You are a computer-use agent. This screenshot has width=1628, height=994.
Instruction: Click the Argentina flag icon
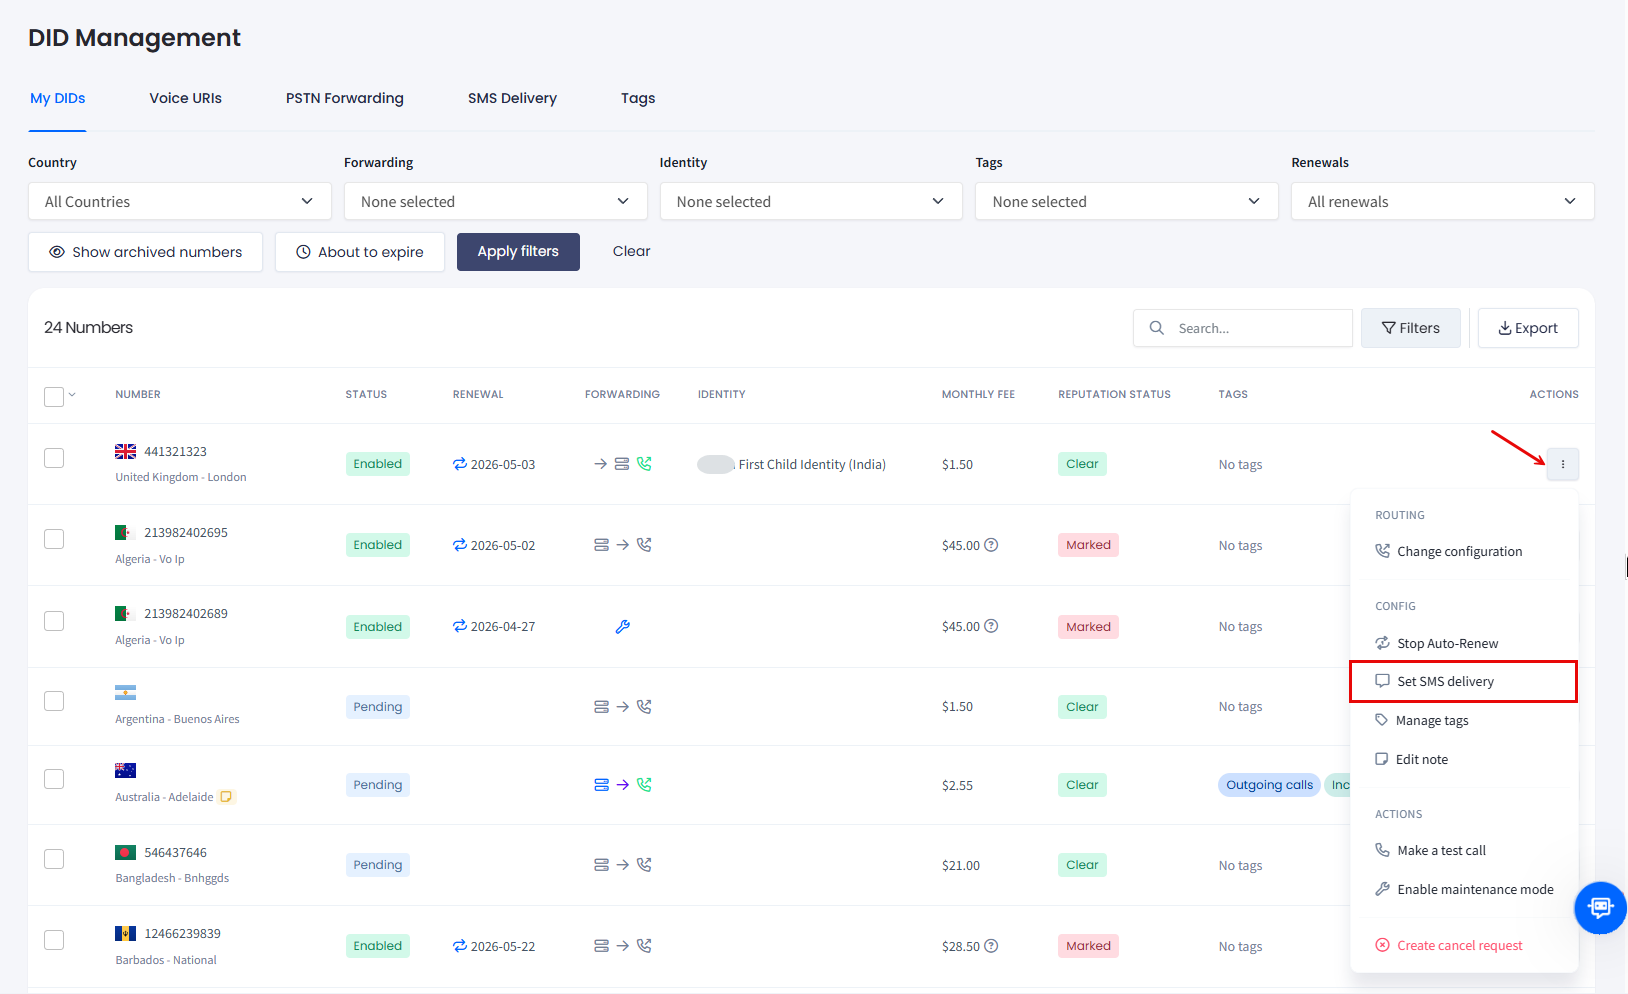pos(125,692)
